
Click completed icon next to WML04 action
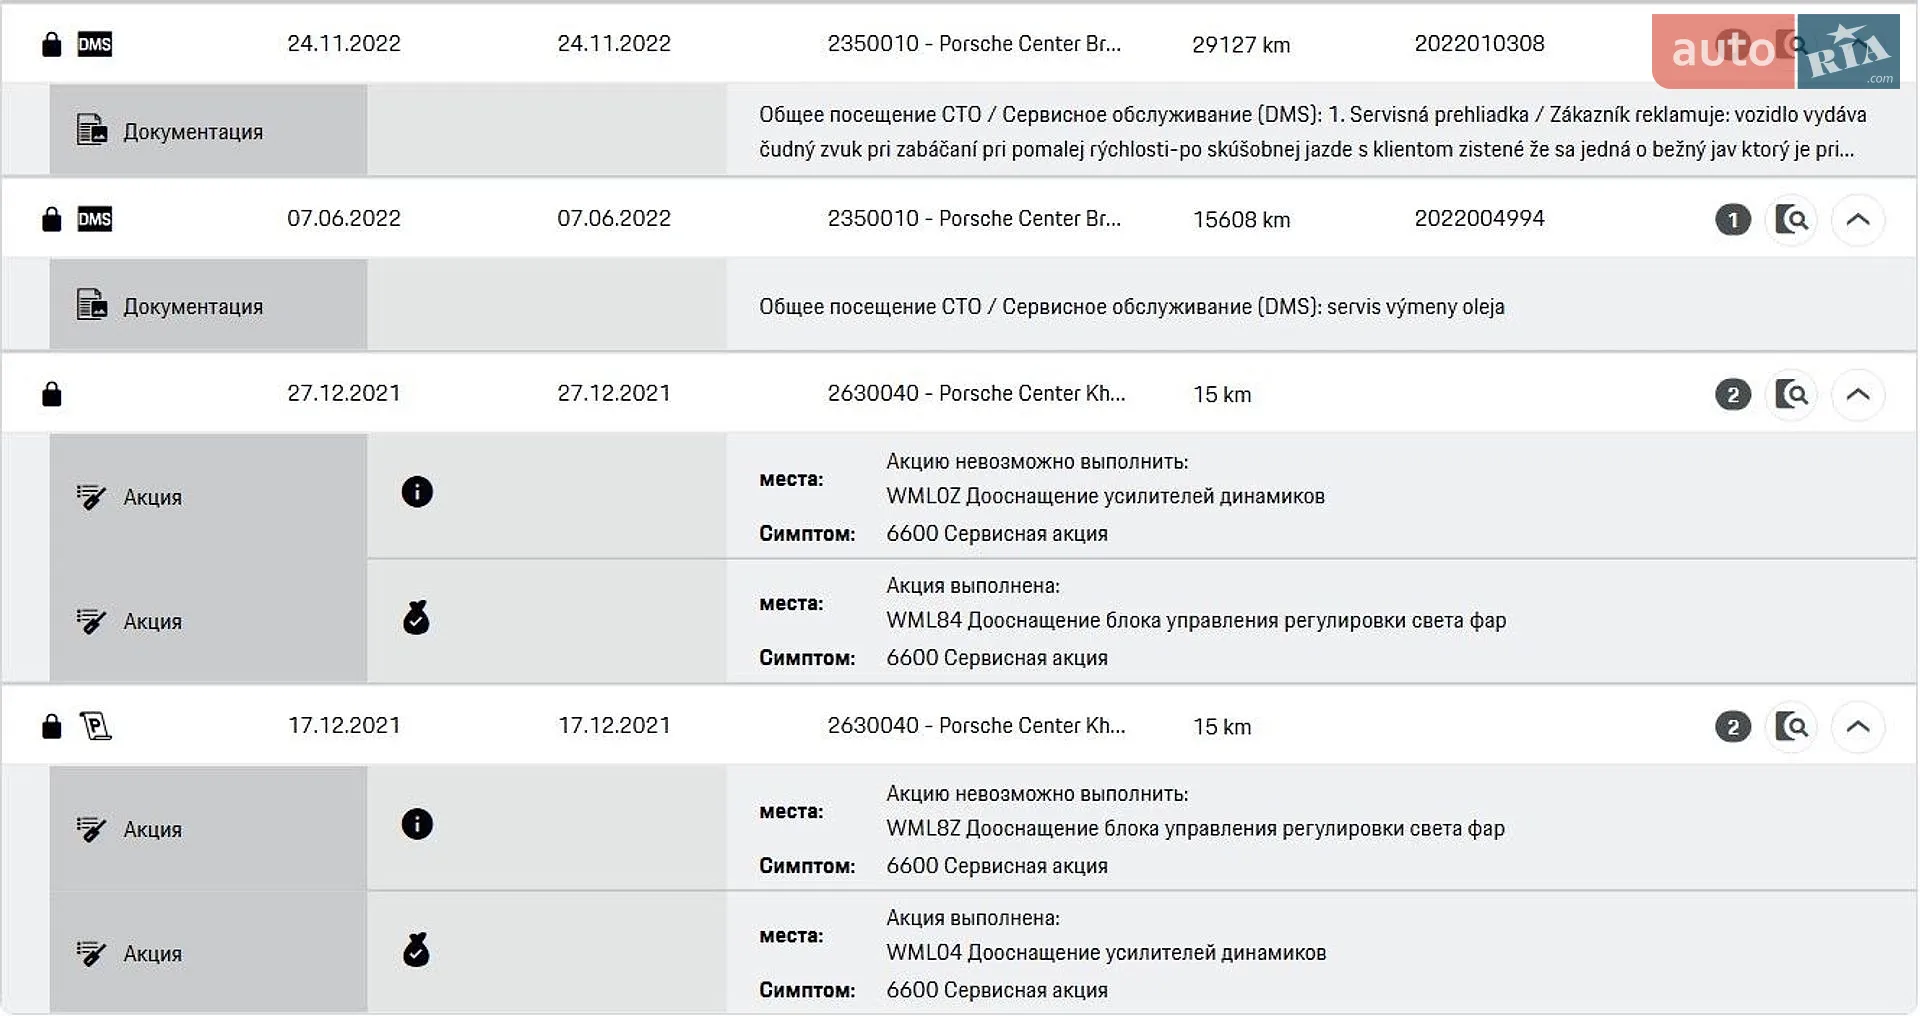point(416,950)
